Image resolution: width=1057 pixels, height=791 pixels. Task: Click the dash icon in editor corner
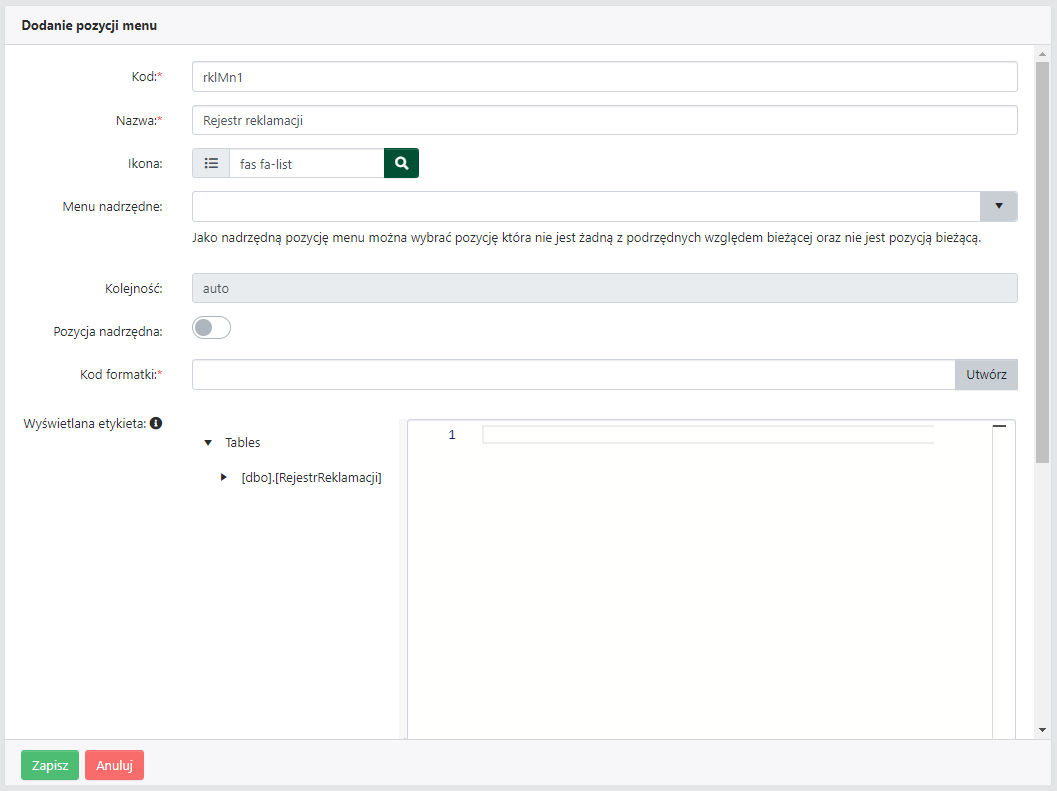point(998,427)
